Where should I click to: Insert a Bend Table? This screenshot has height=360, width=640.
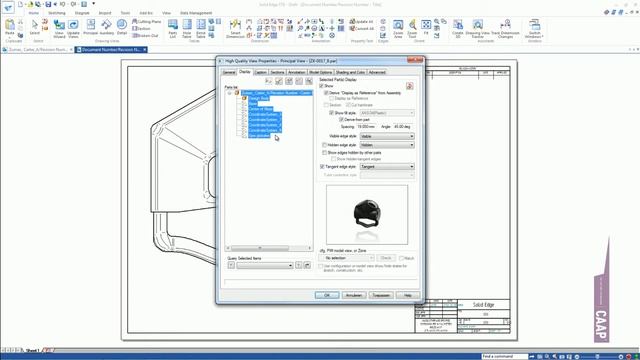[201, 29]
